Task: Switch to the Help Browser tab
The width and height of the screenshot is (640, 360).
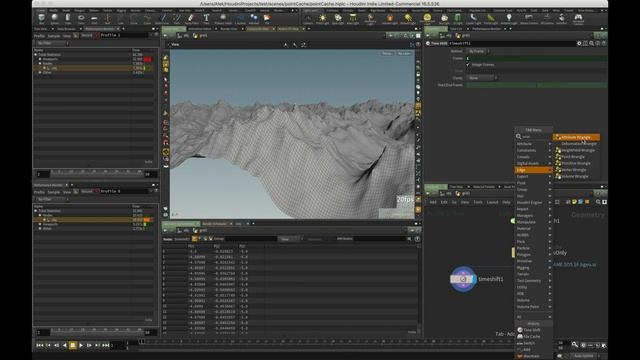Action: point(66,29)
